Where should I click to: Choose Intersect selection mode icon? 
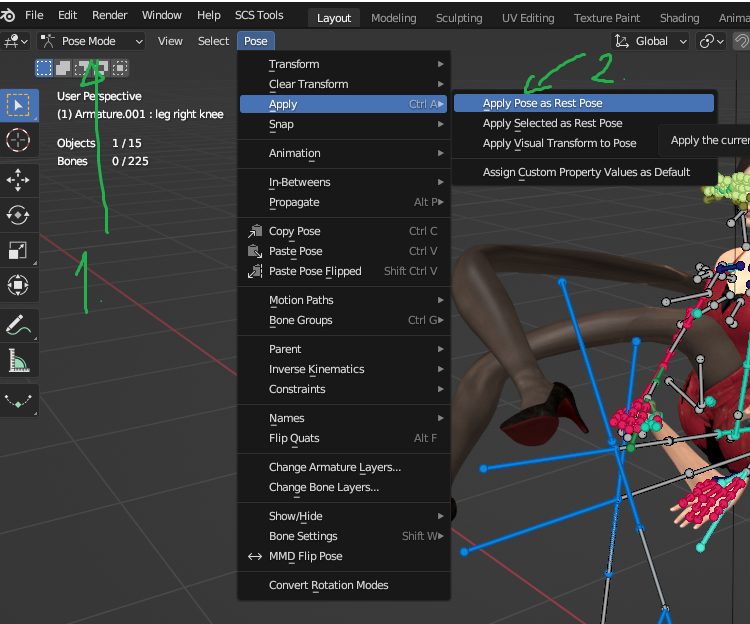point(120,68)
